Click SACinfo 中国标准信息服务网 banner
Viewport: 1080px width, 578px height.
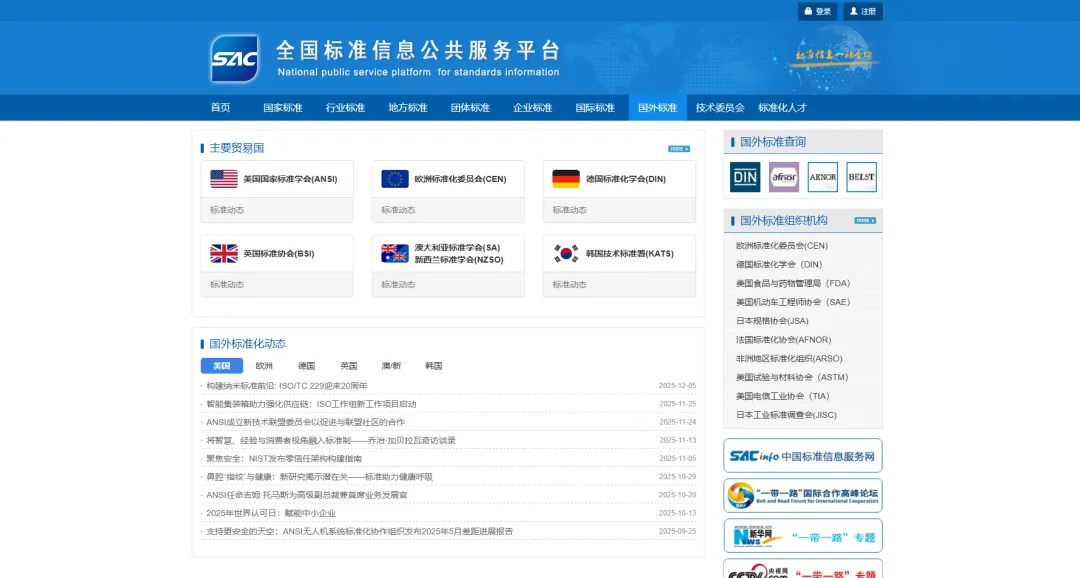tap(802, 455)
